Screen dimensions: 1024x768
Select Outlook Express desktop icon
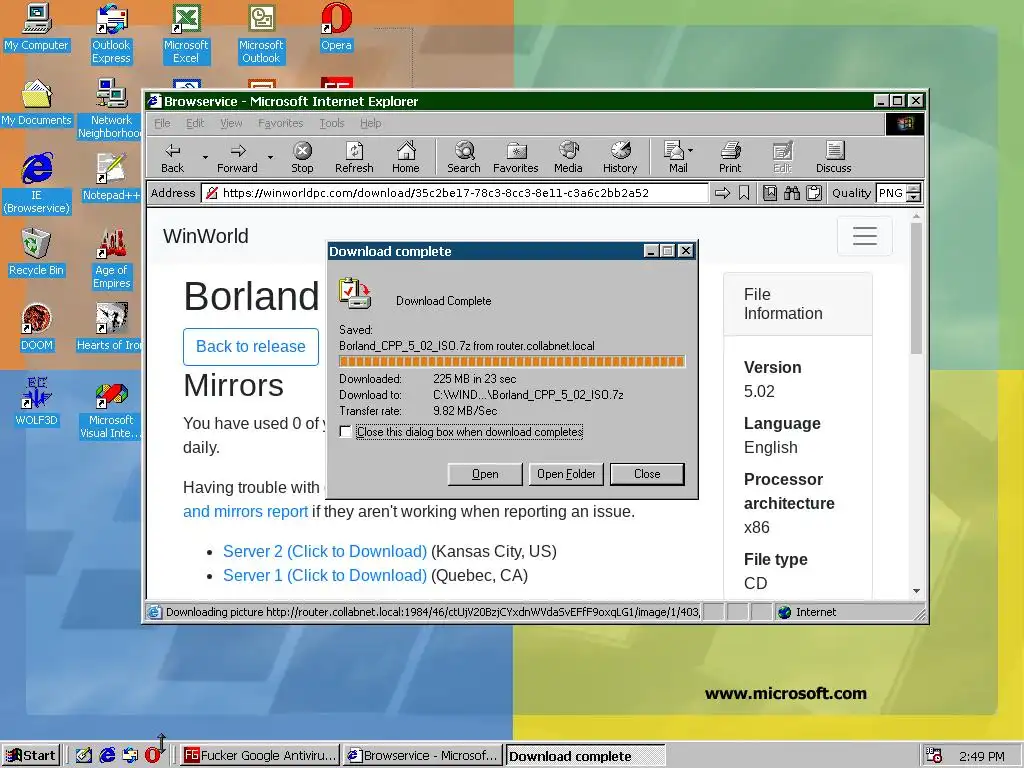pyautogui.click(x=111, y=34)
